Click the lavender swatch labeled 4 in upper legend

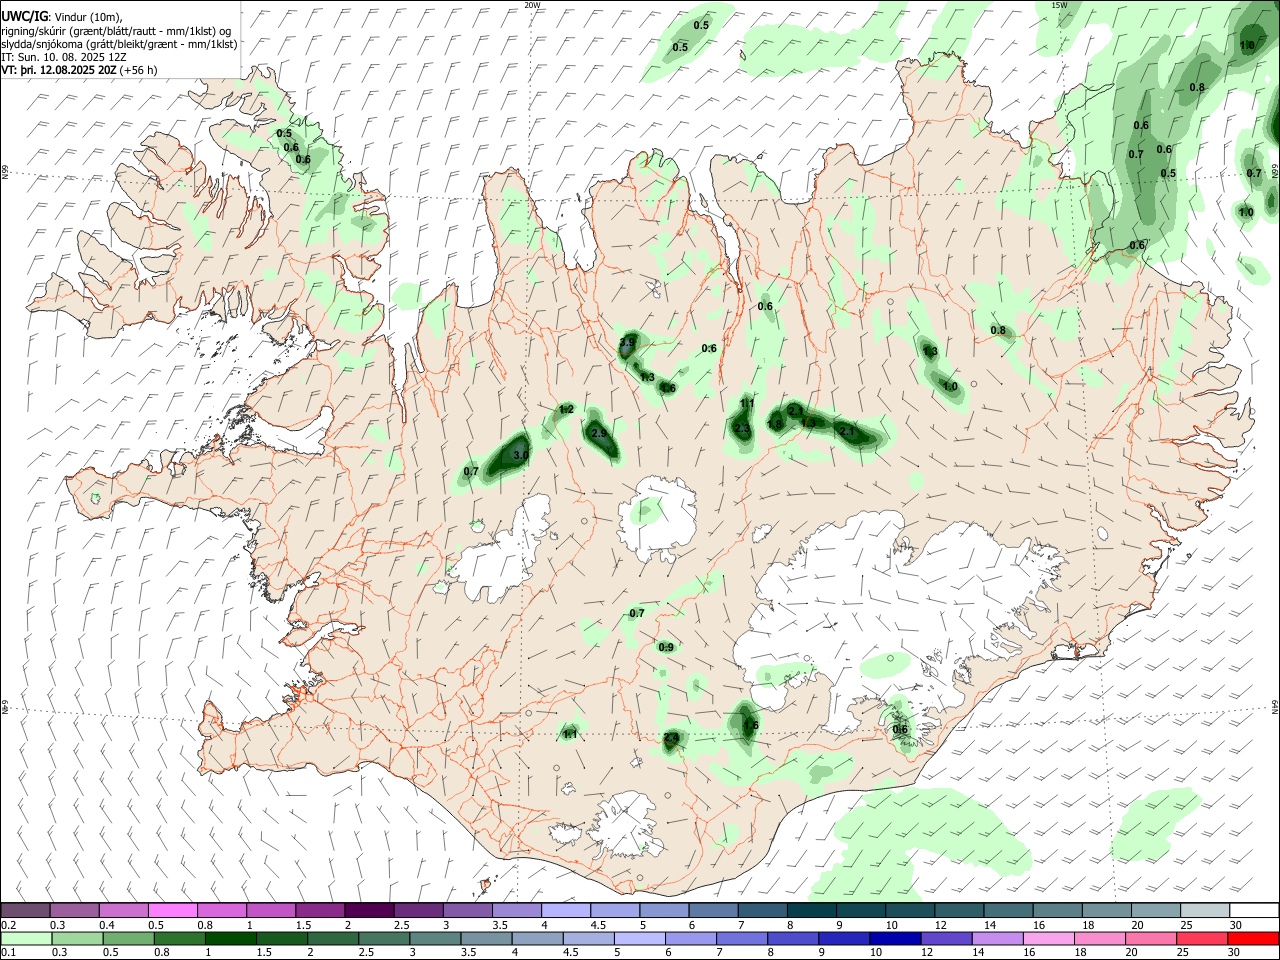pos(565,910)
